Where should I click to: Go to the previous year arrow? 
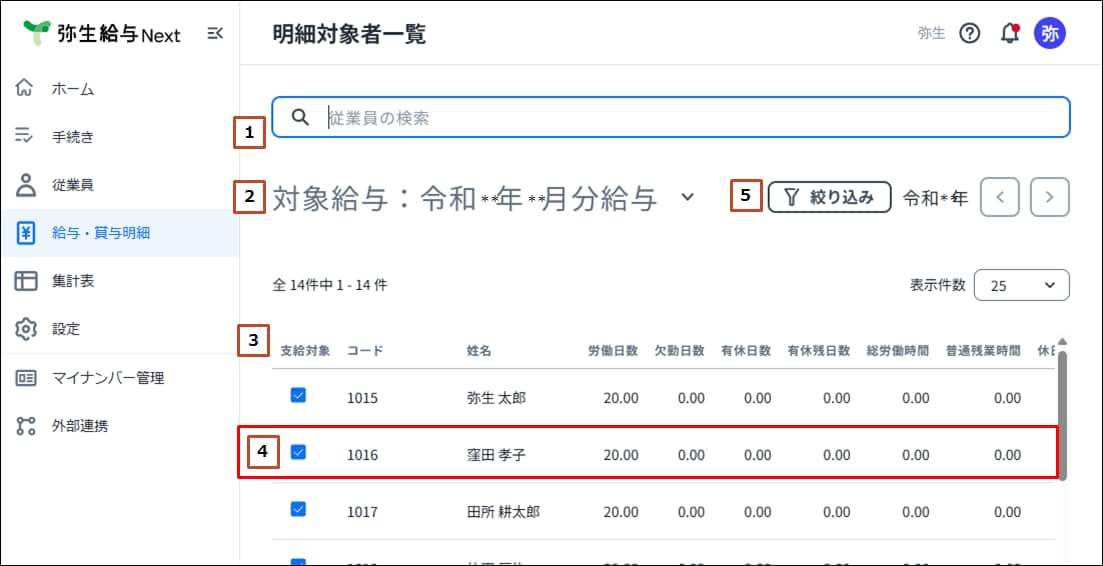tap(999, 198)
